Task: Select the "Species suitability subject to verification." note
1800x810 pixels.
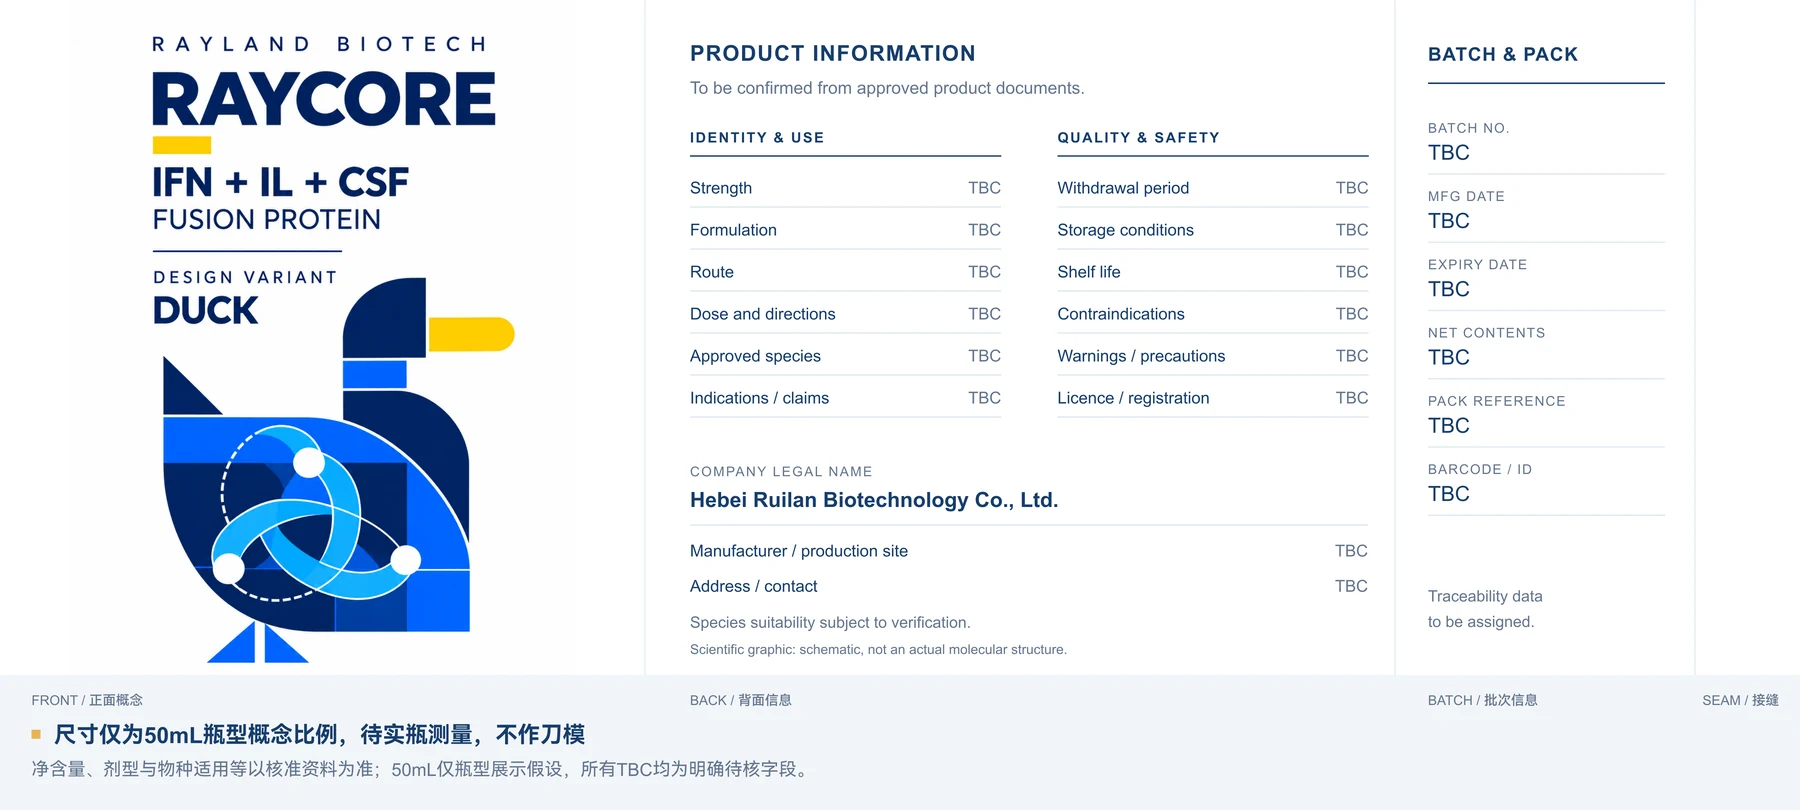Action: pos(830,622)
